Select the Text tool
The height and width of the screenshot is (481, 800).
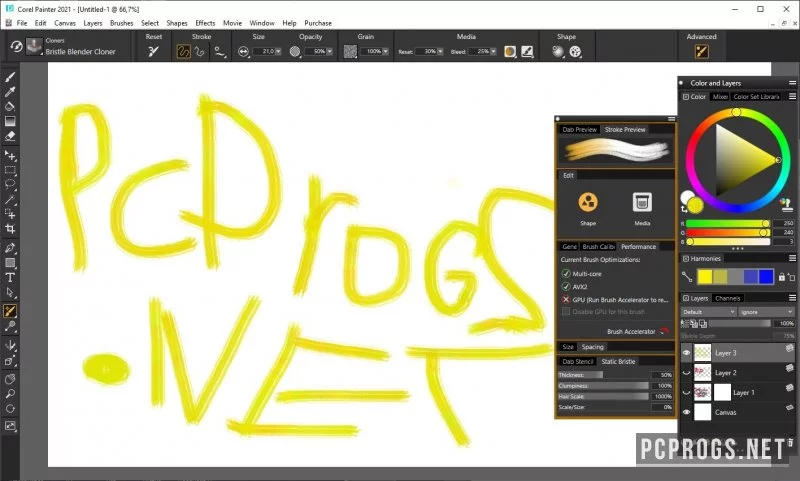coord(10,278)
